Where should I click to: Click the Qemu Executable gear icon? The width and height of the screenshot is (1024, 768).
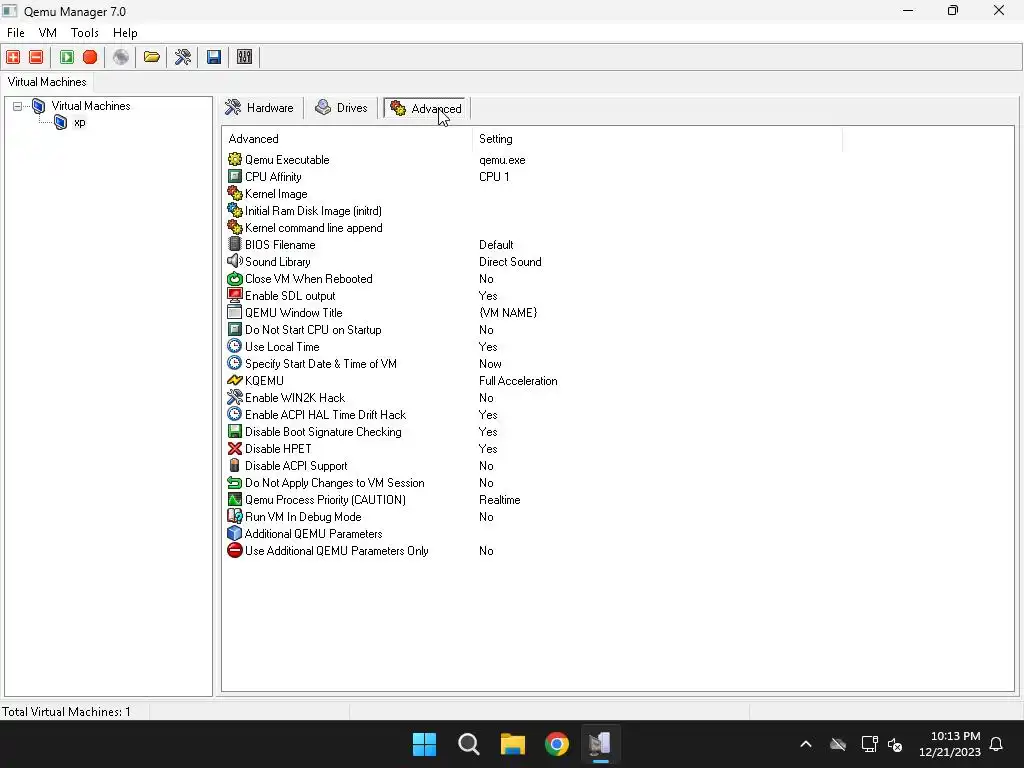[234, 159]
